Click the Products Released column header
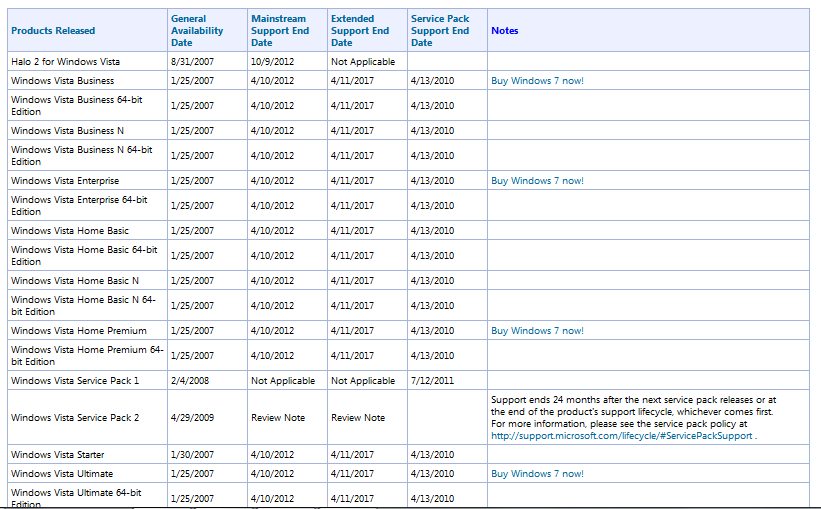 pos(53,31)
